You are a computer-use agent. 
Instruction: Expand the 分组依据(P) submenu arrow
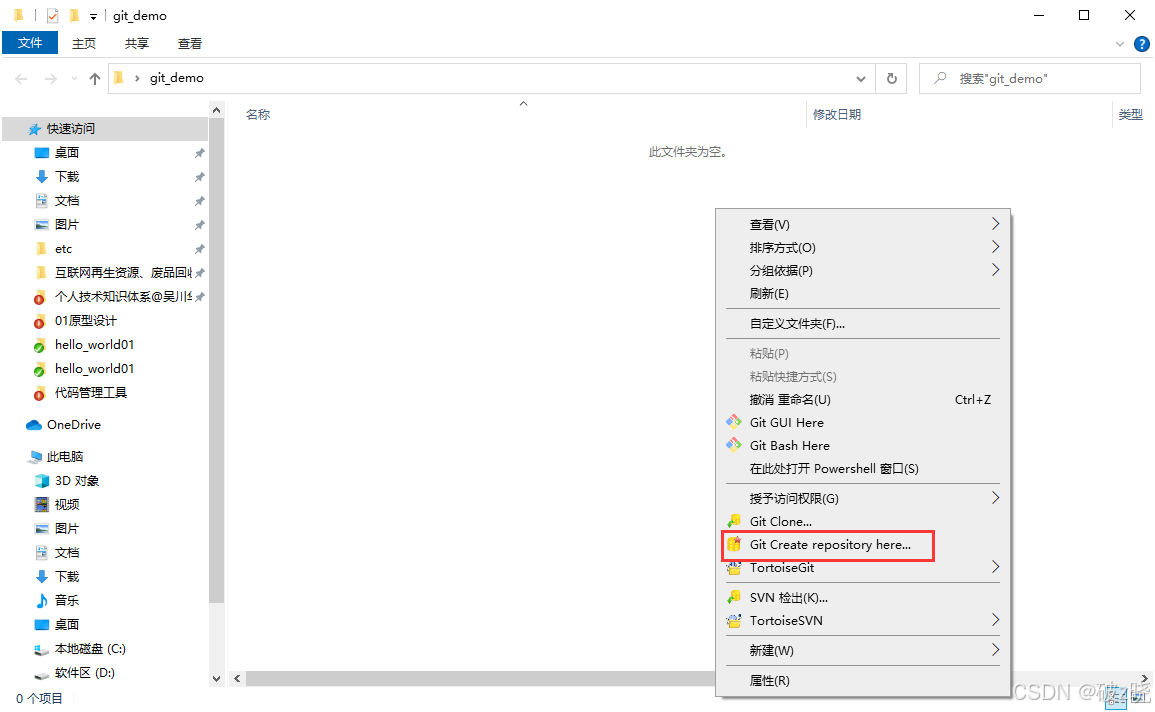995,270
